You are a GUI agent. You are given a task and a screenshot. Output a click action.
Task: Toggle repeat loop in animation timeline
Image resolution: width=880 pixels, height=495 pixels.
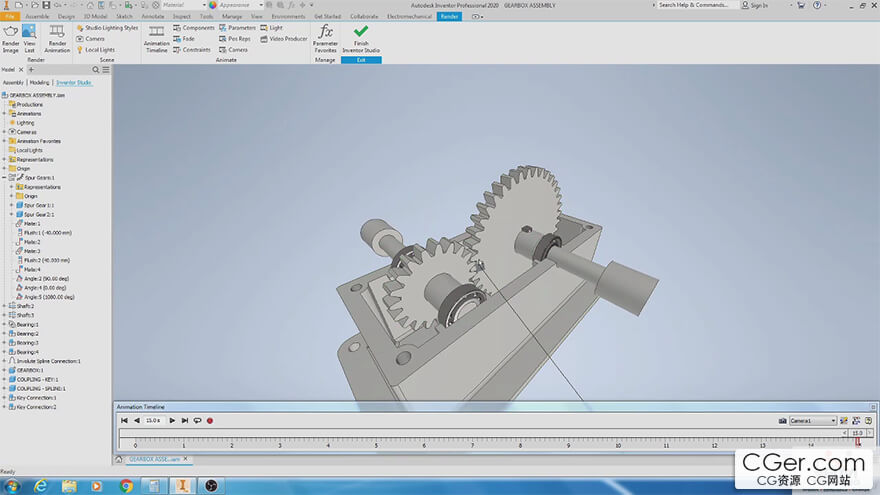[x=197, y=421]
